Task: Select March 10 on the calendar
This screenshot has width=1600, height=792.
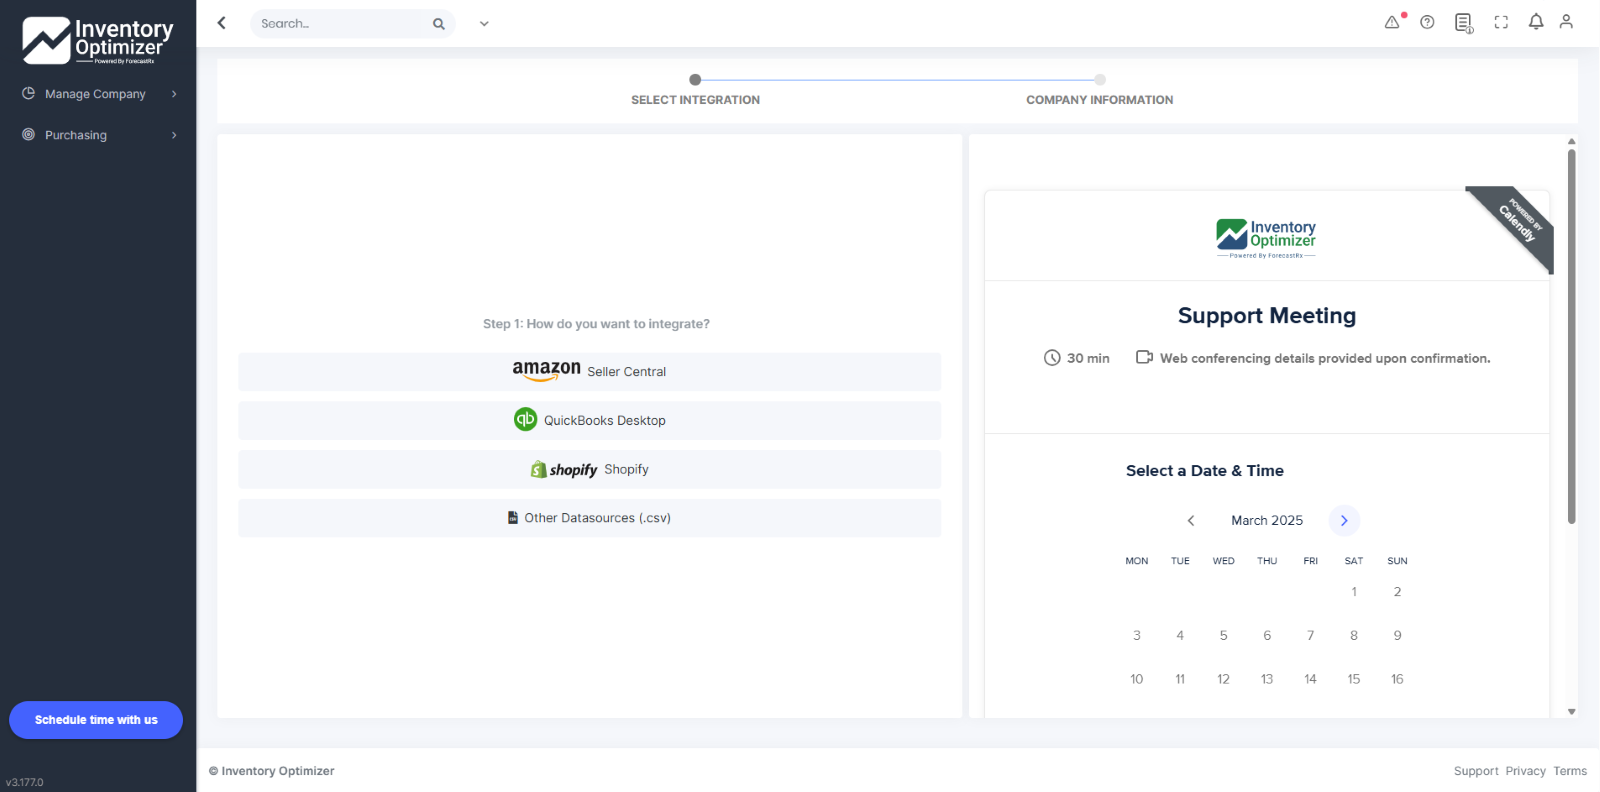Action: (x=1137, y=679)
